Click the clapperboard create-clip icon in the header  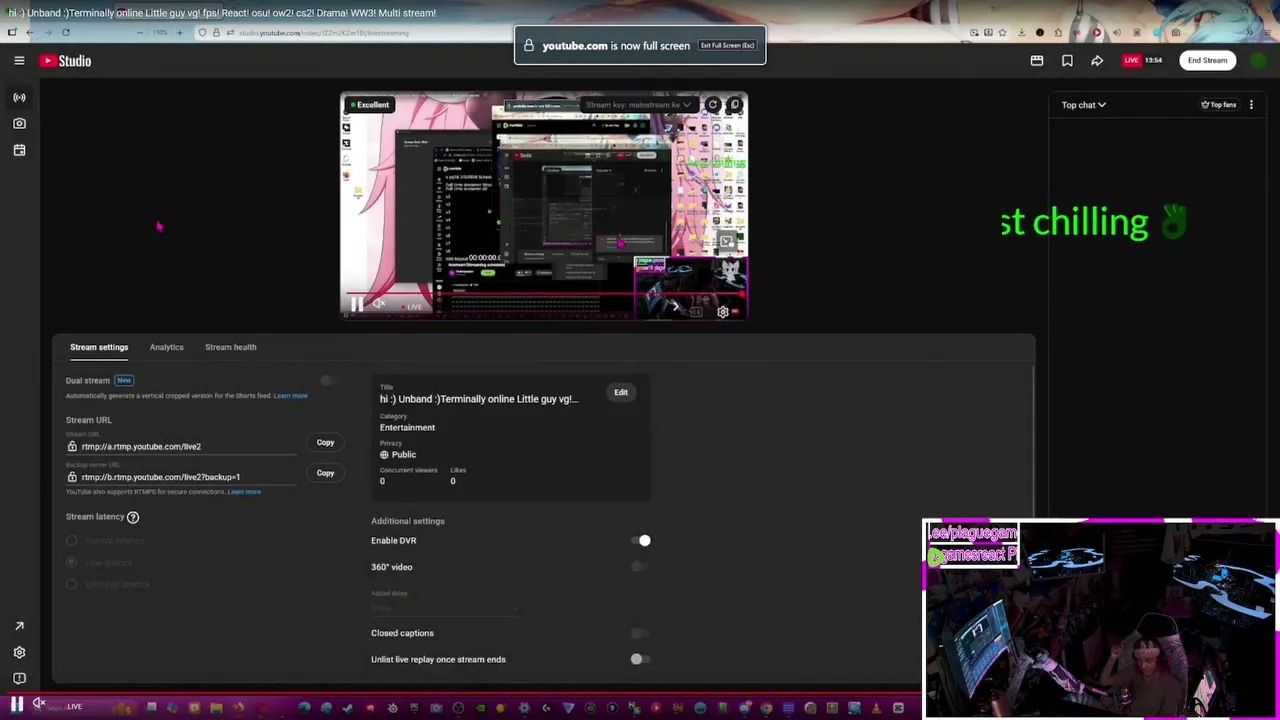point(1037,61)
